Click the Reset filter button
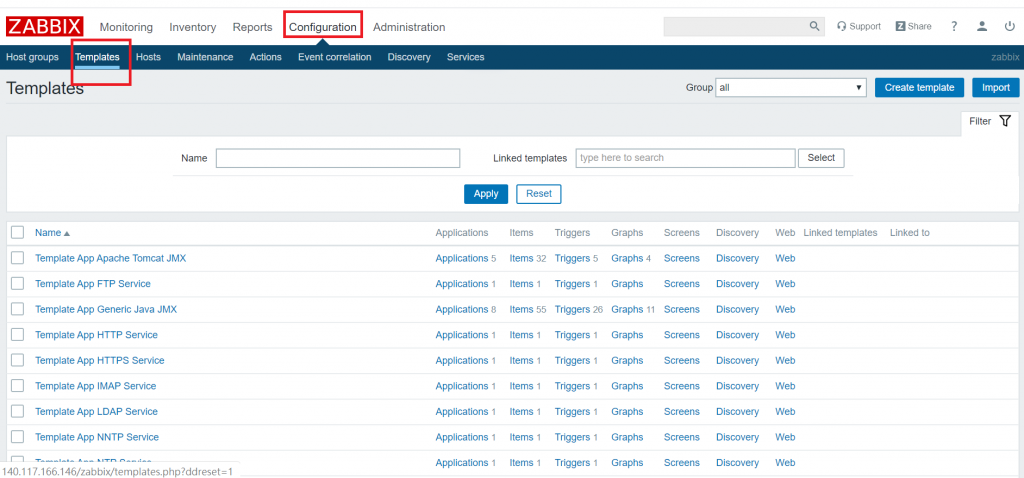Viewport: 1024px width, 478px height. click(x=539, y=194)
